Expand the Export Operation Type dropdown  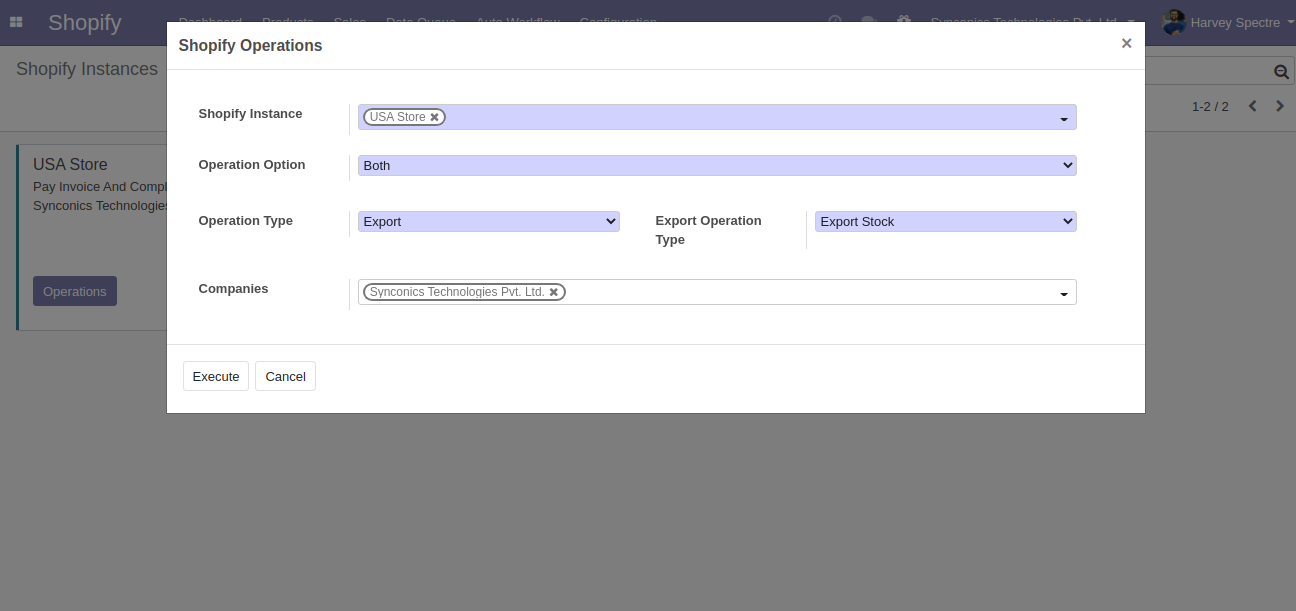(x=944, y=222)
